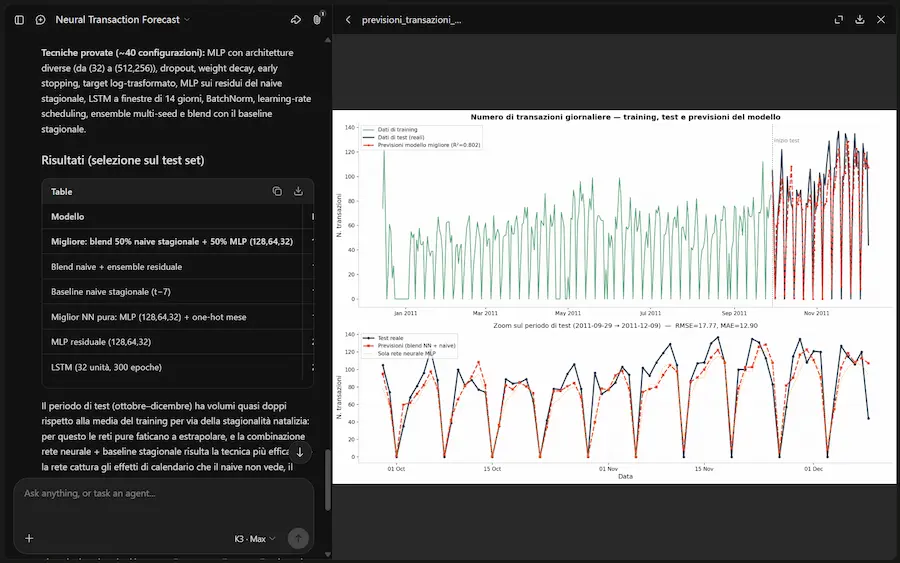Jump to bottom of conversation
900x563 pixels.
[300, 452]
